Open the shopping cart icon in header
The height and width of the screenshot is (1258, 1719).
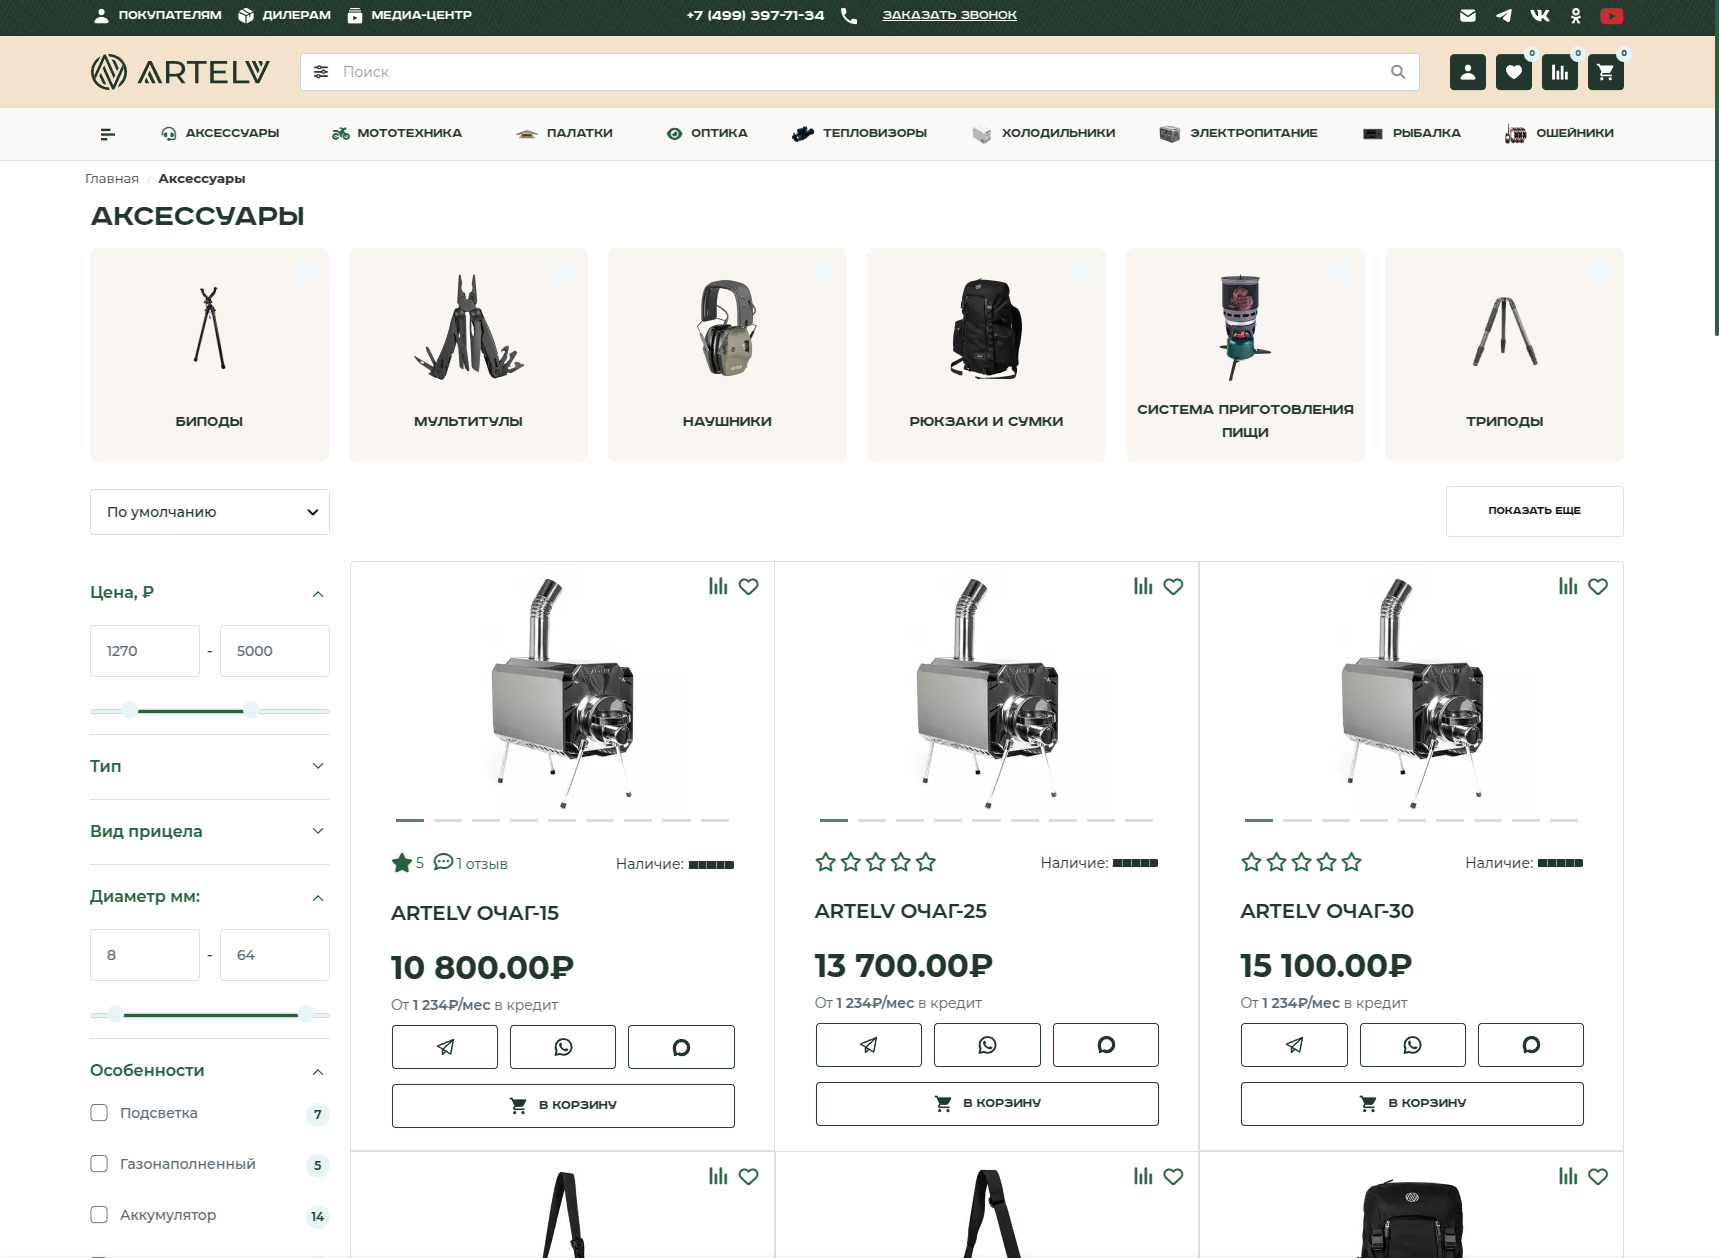(1606, 72)
